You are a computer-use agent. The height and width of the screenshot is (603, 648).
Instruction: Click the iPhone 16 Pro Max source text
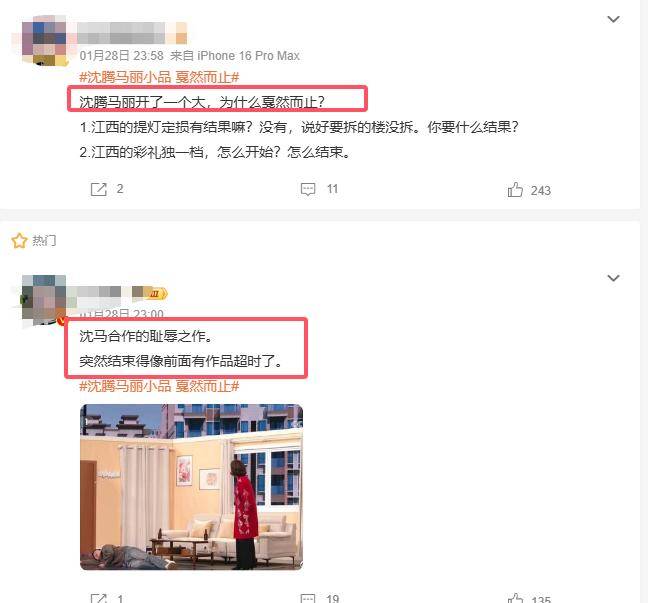(x=248, y=55)
